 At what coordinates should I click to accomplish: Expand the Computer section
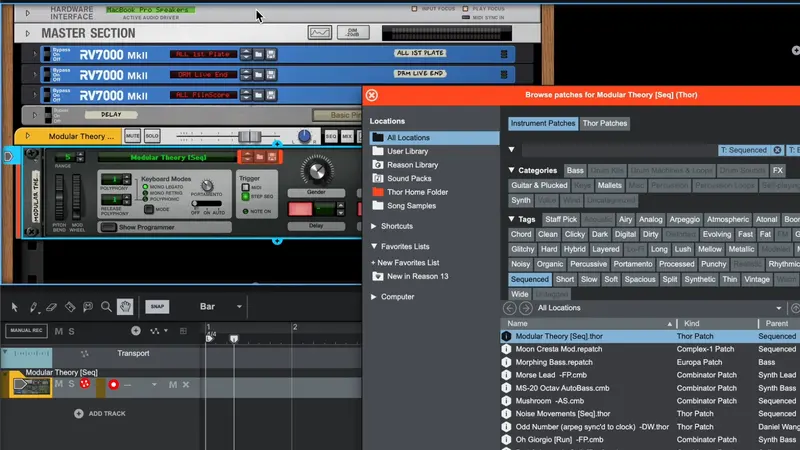[374, 296]
